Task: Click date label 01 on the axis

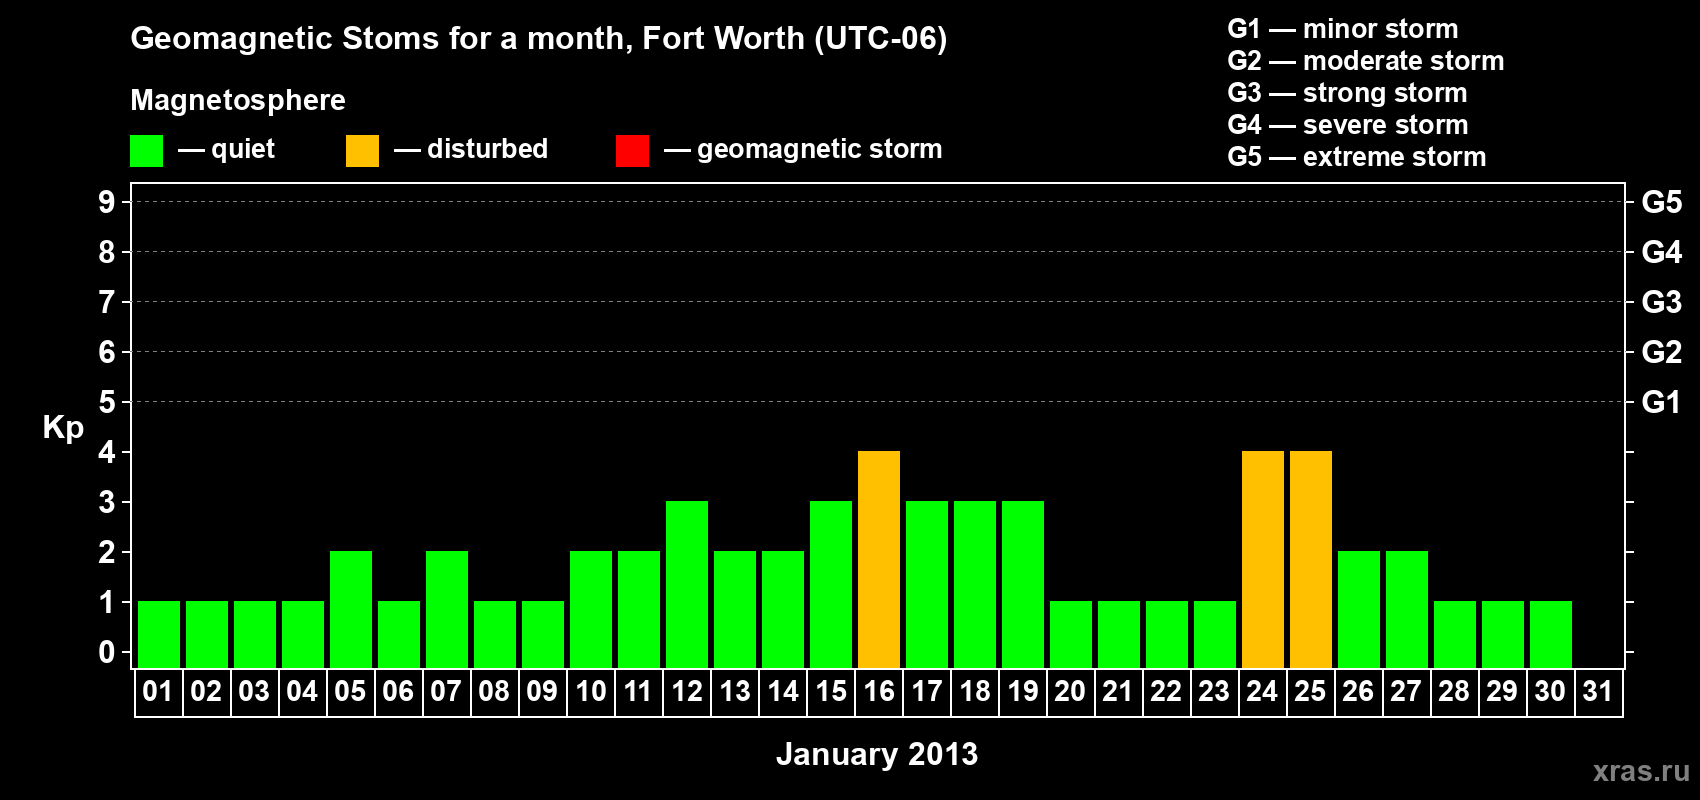Action: 158,691
